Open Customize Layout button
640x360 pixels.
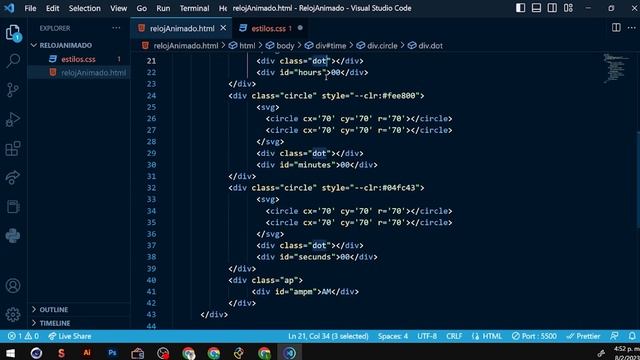(x=568, y=8)
